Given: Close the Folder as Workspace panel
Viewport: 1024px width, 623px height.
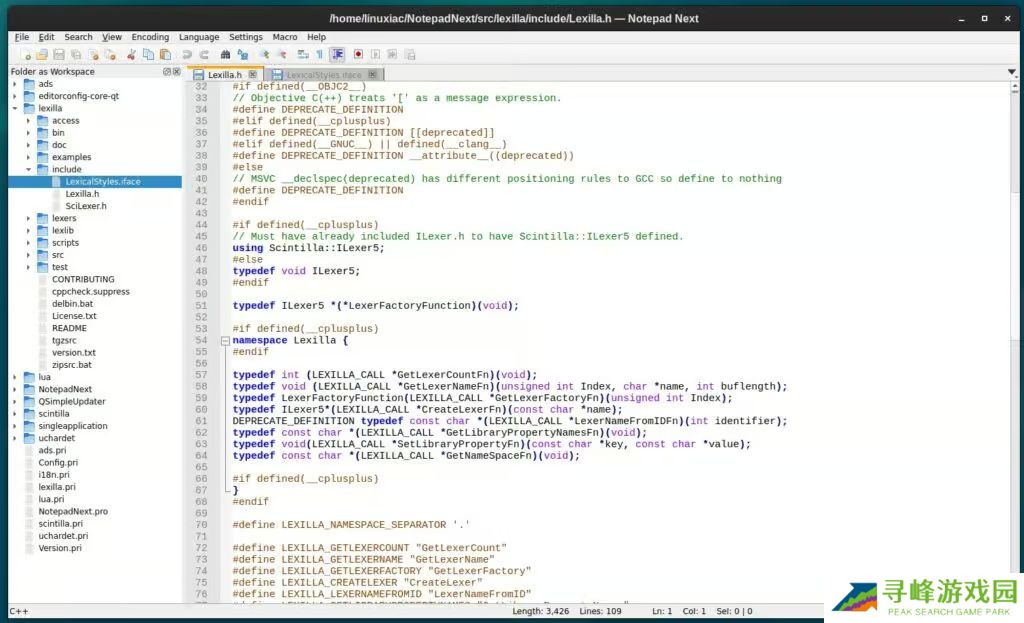Looking at the screenshot, I should point(178,72).
